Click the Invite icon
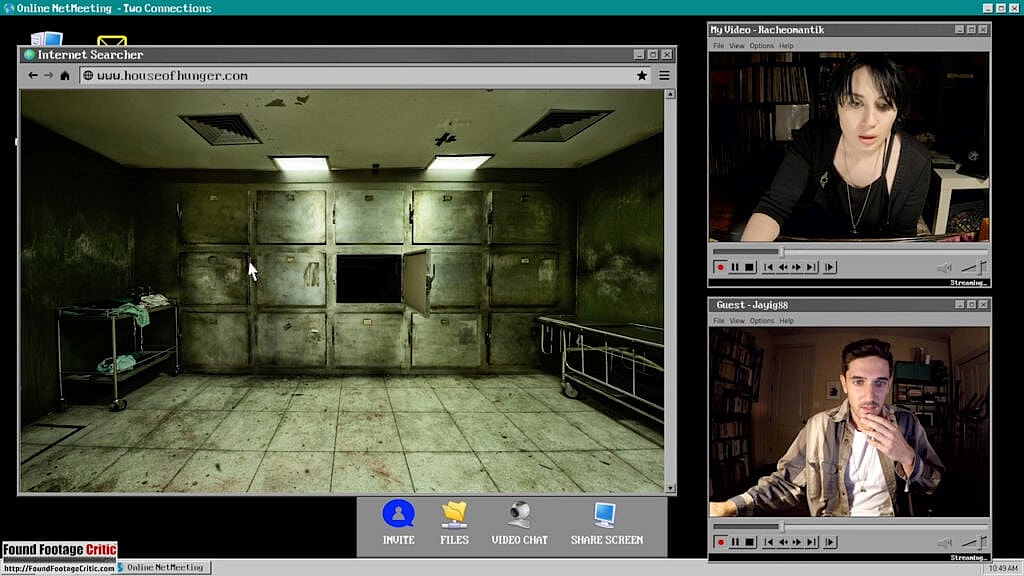The width and height of the screenshot is (1024, 576). pyautogui.click(x=398, y=515)
